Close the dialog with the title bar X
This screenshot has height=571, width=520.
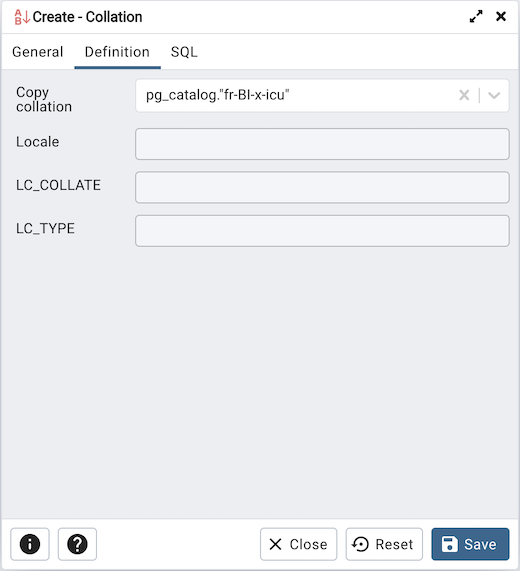(501, 16)
